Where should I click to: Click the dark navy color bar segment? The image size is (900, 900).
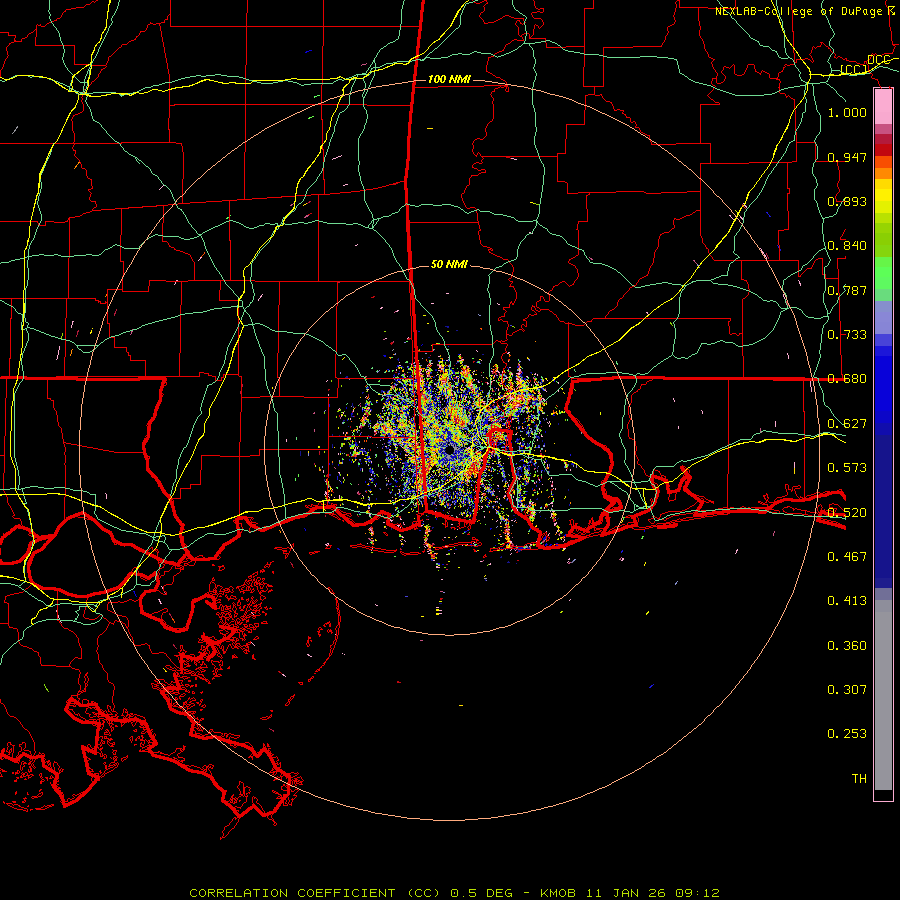[883, 511]
